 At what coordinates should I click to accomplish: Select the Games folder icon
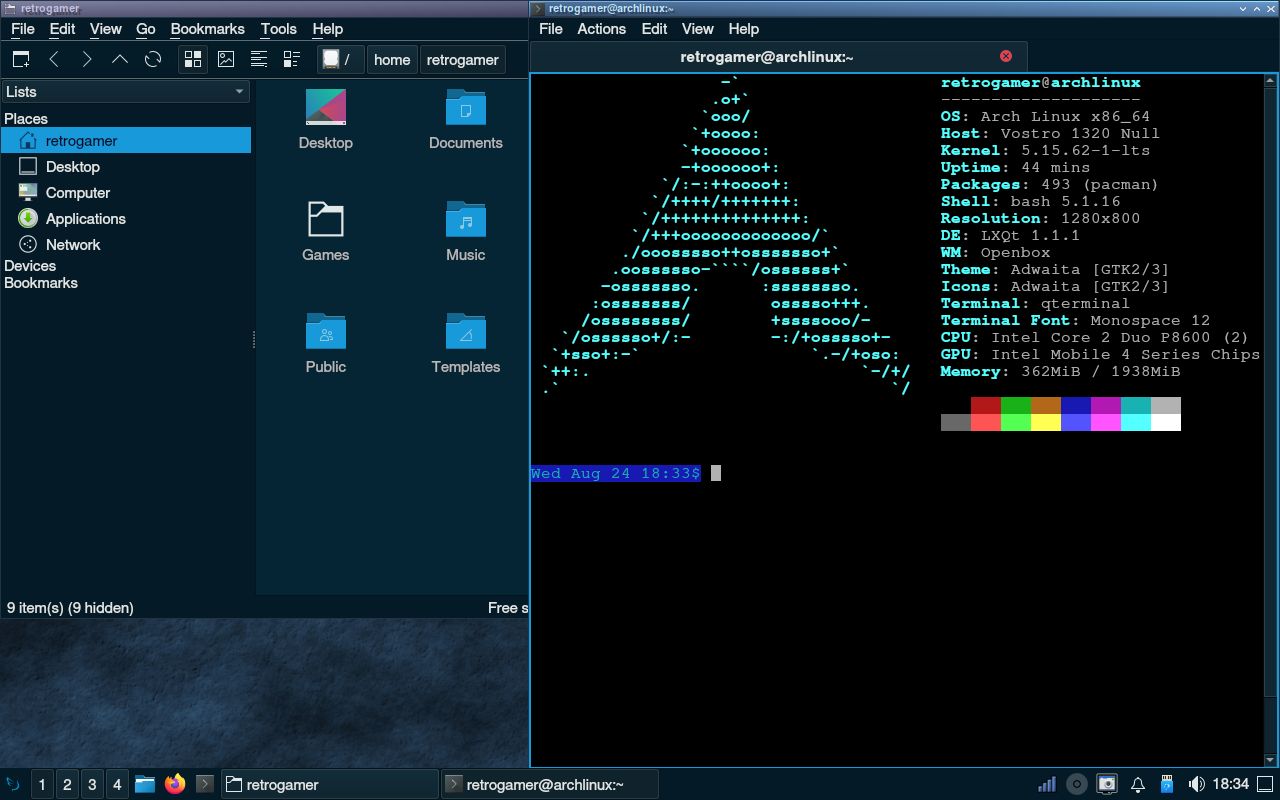(x=326, y=231)
